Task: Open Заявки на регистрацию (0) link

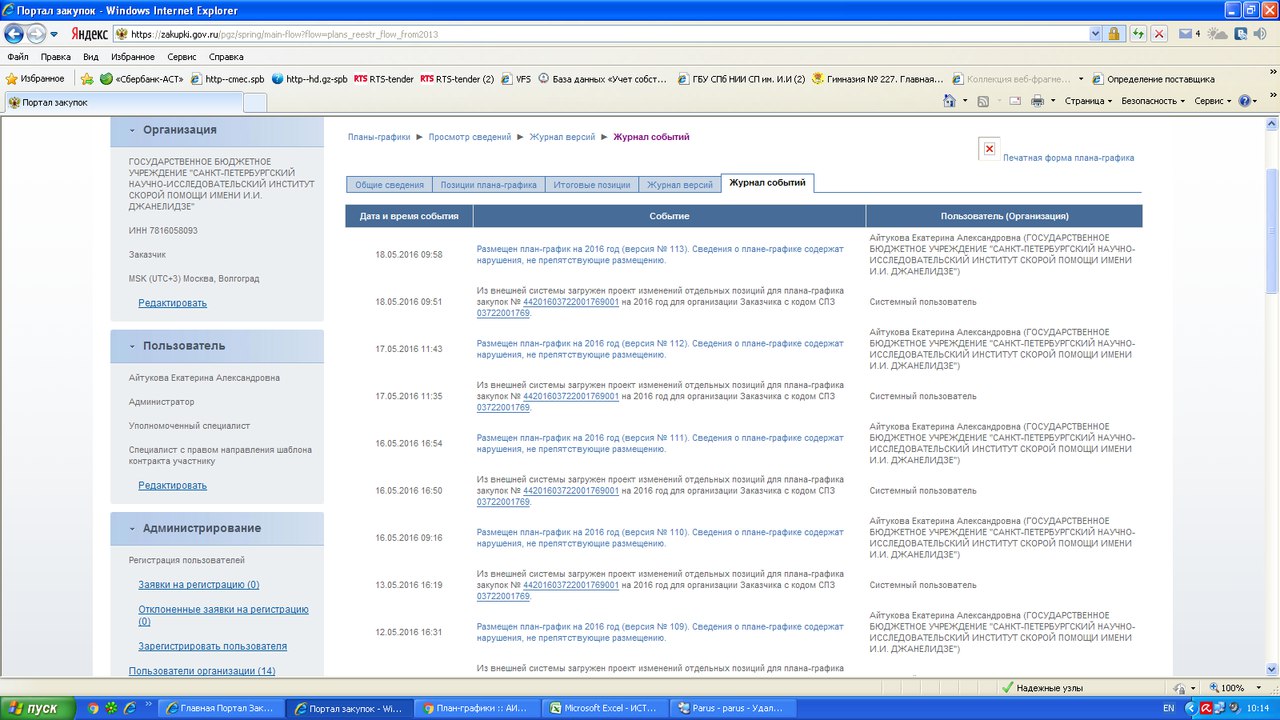Action: click(199, 584)
